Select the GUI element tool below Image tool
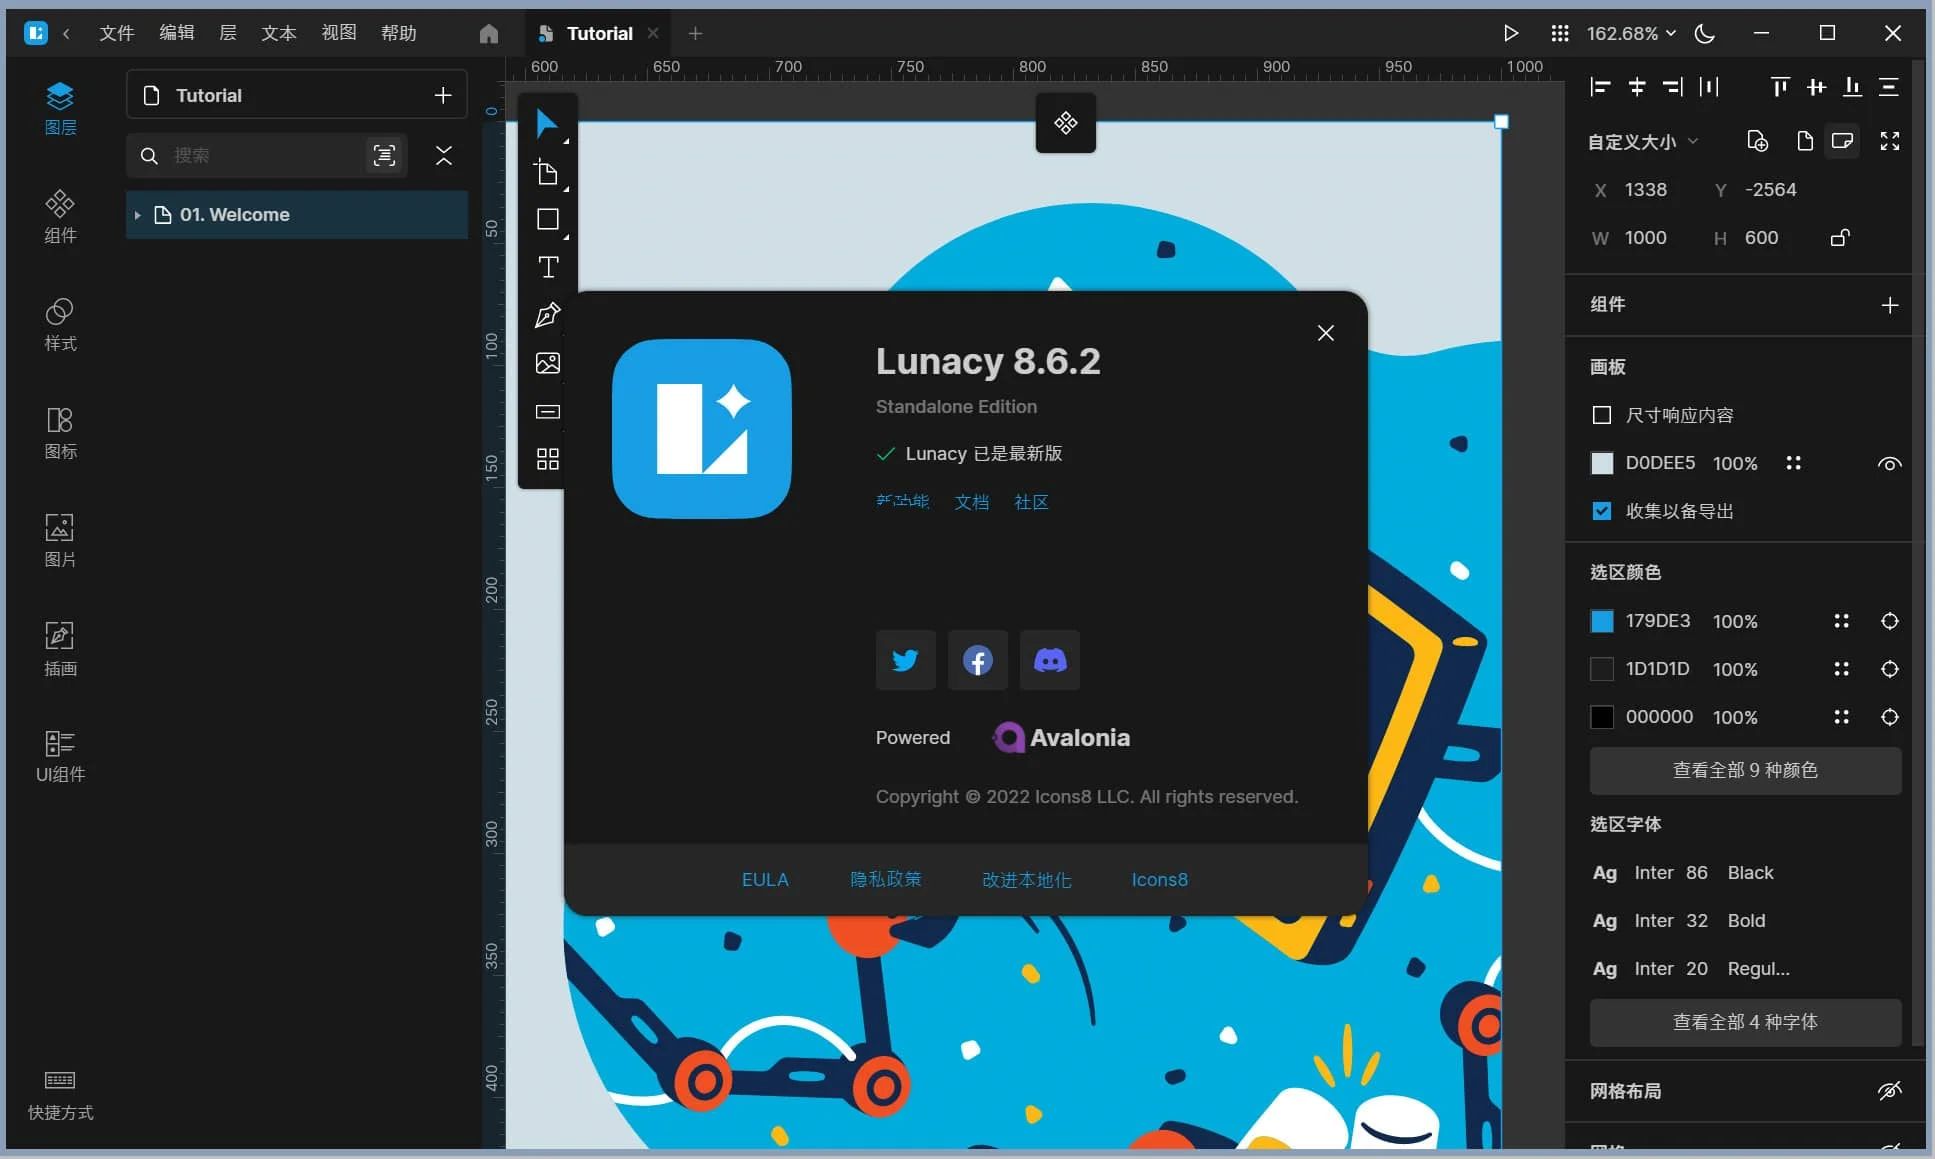 (x=547, y=411)
